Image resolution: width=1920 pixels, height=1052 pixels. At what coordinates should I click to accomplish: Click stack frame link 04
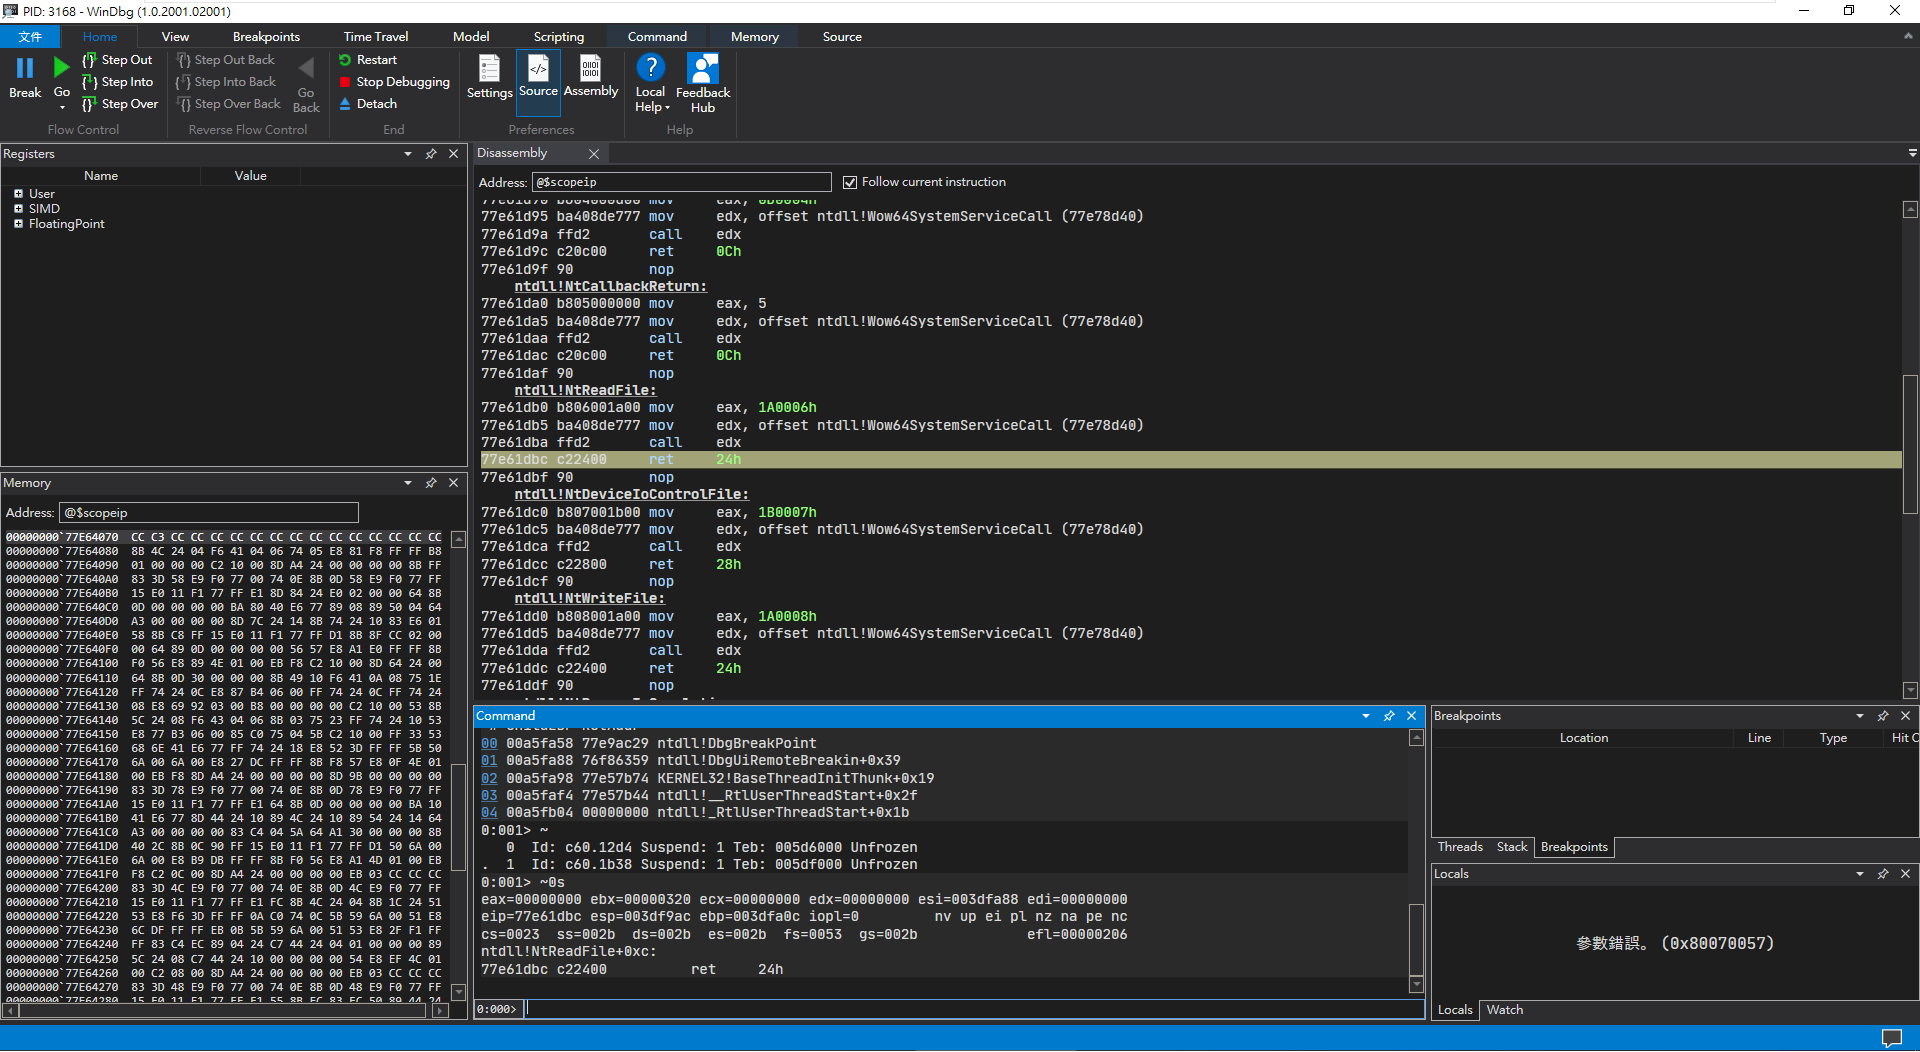pyautogui.click(x=489, y=813)
